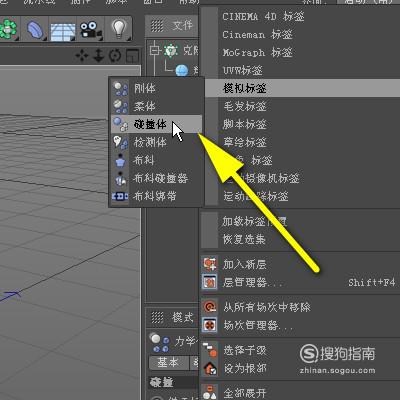
Task: Click 从所有场次中移除 icon
Action: pos(210,307)
